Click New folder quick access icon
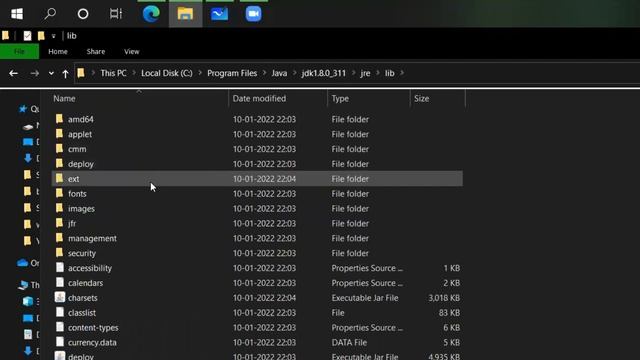The height and width of the screenshot is (360, 640). click(x=41, y=36)
